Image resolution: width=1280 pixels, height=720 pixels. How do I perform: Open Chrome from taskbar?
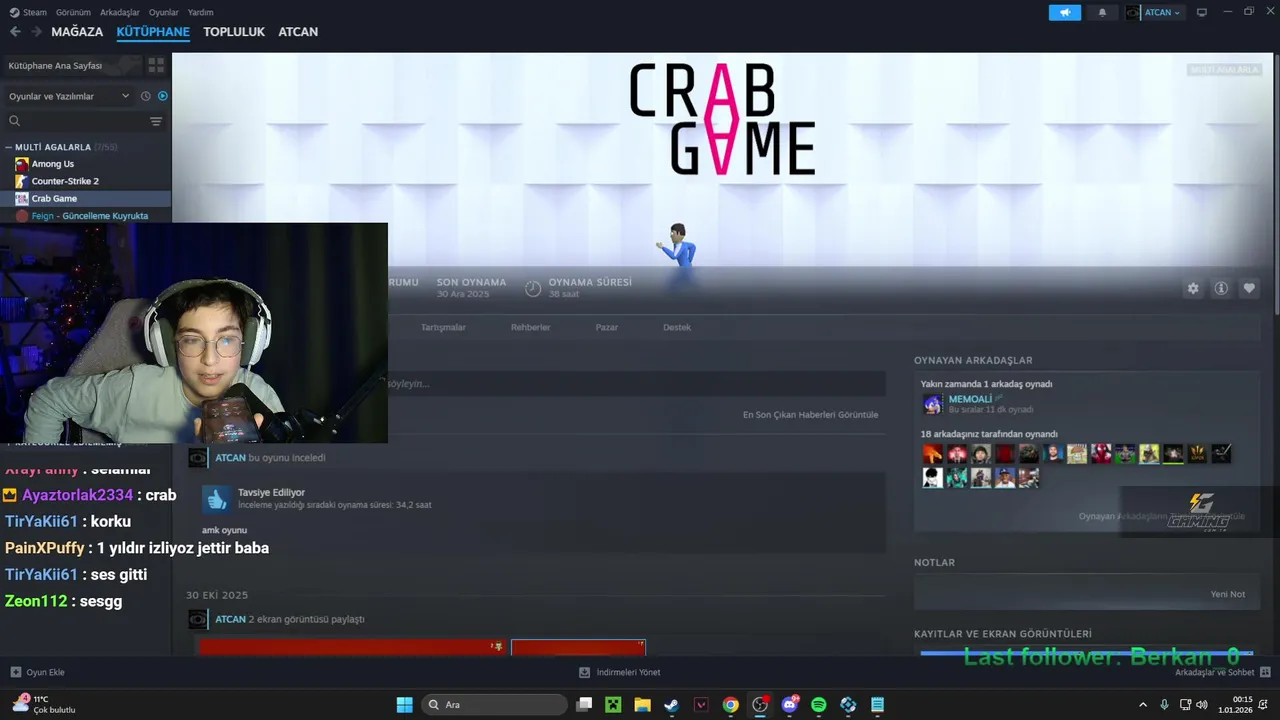tap(731, 705)
